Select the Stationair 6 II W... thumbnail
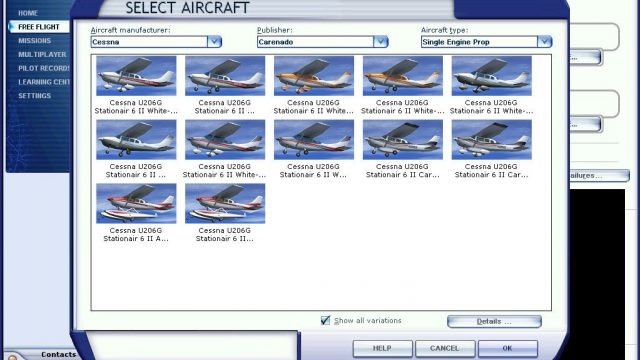640x360 pixels. pyautogui.click(x=313, y=140)
